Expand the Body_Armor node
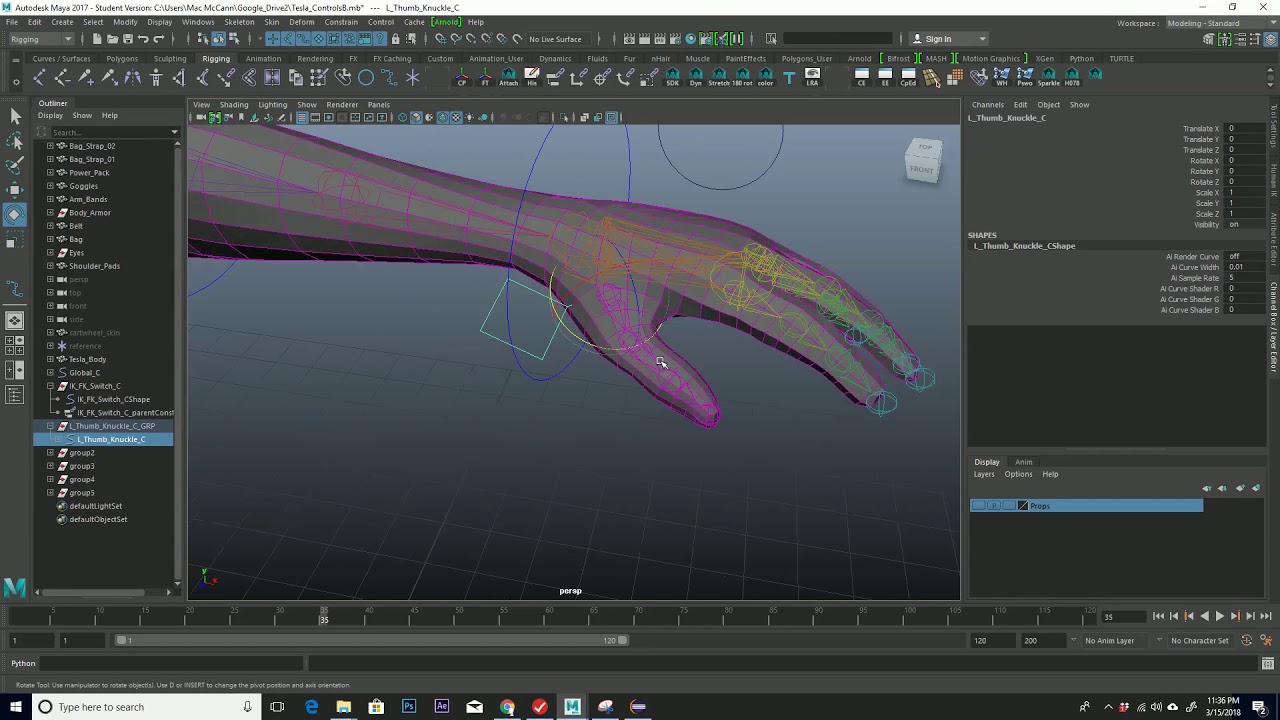Viewport: 1280px width, 720px height. [50, 213]
